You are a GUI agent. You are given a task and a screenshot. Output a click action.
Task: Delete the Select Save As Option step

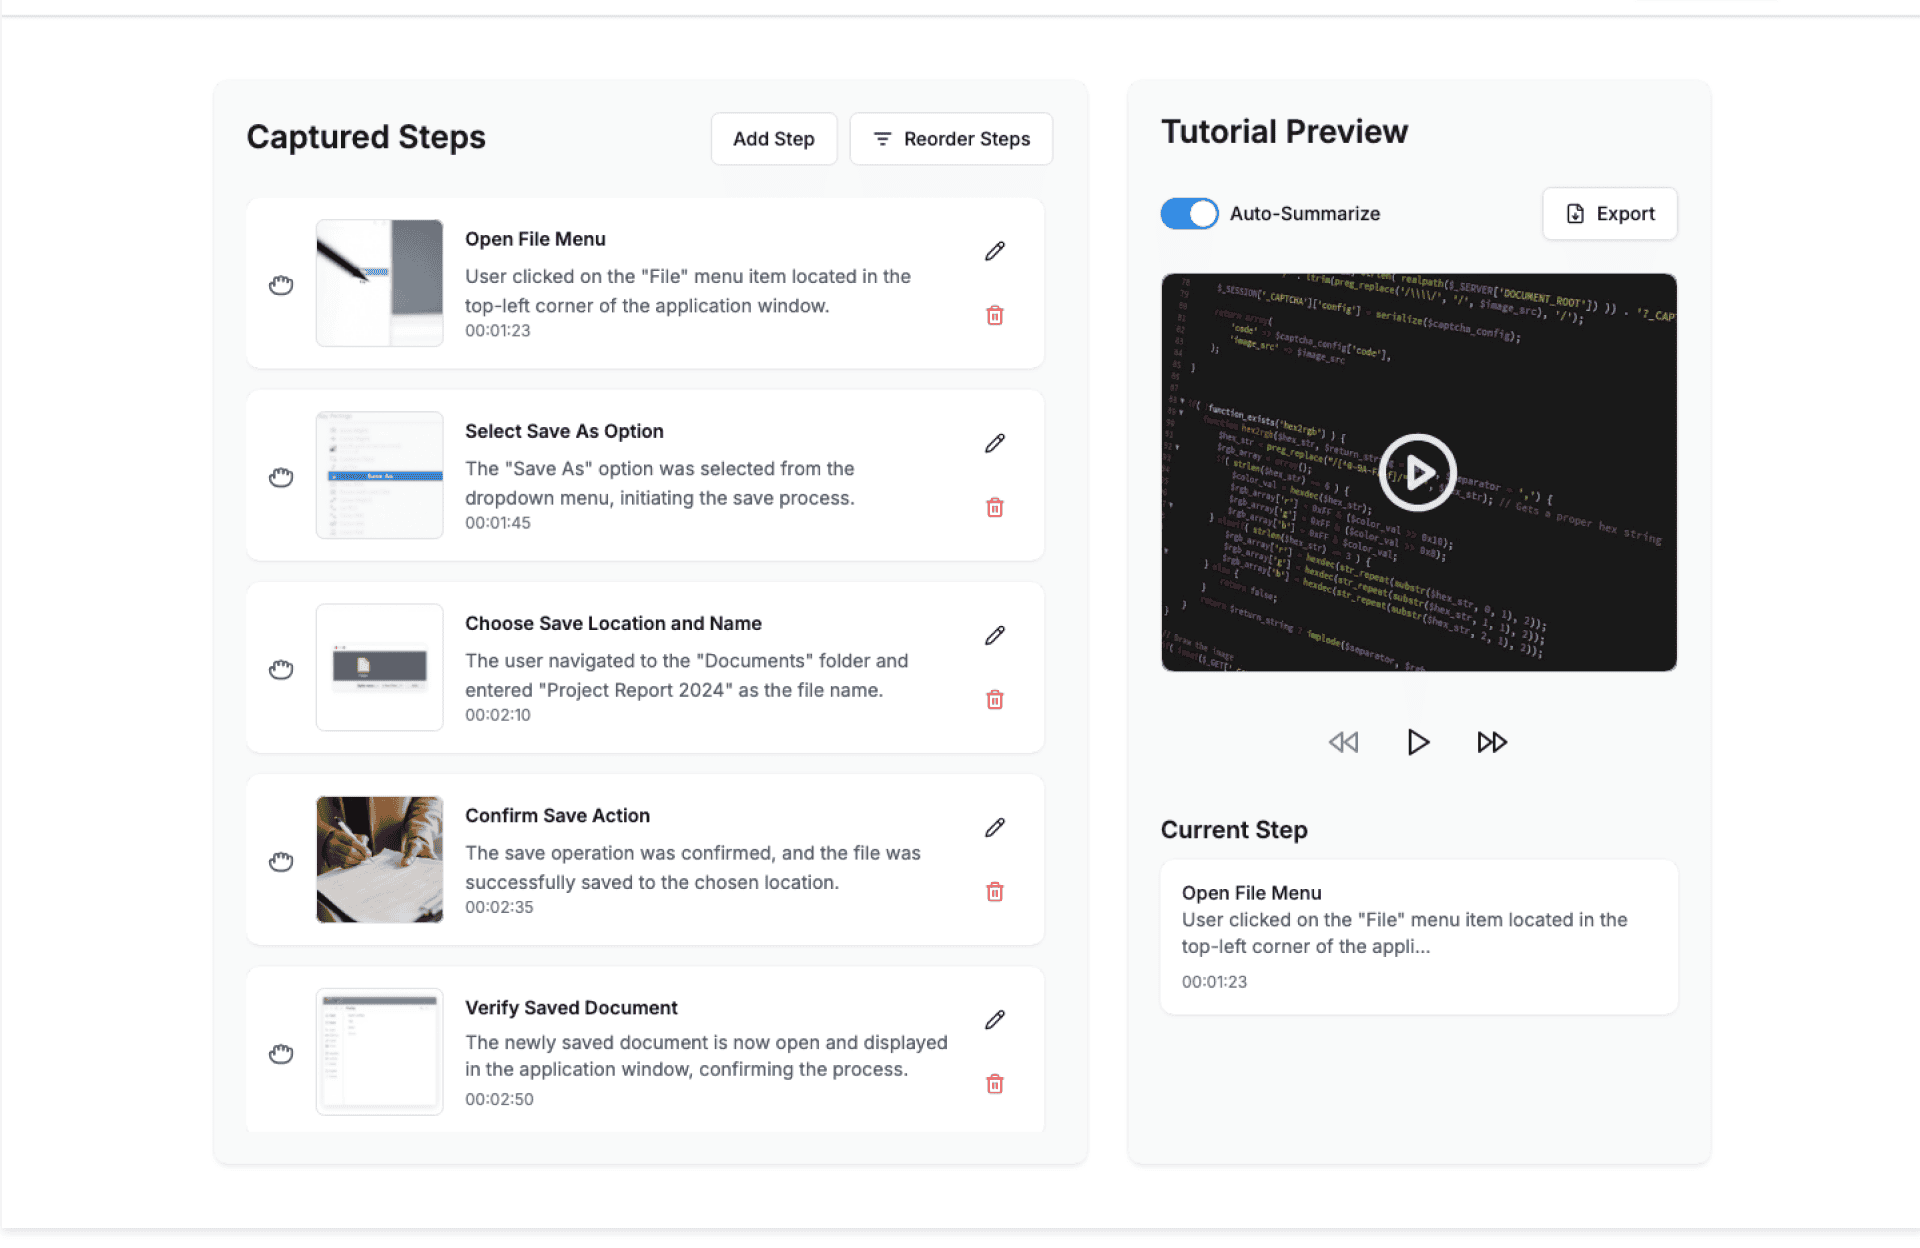[x=994, y=508]
